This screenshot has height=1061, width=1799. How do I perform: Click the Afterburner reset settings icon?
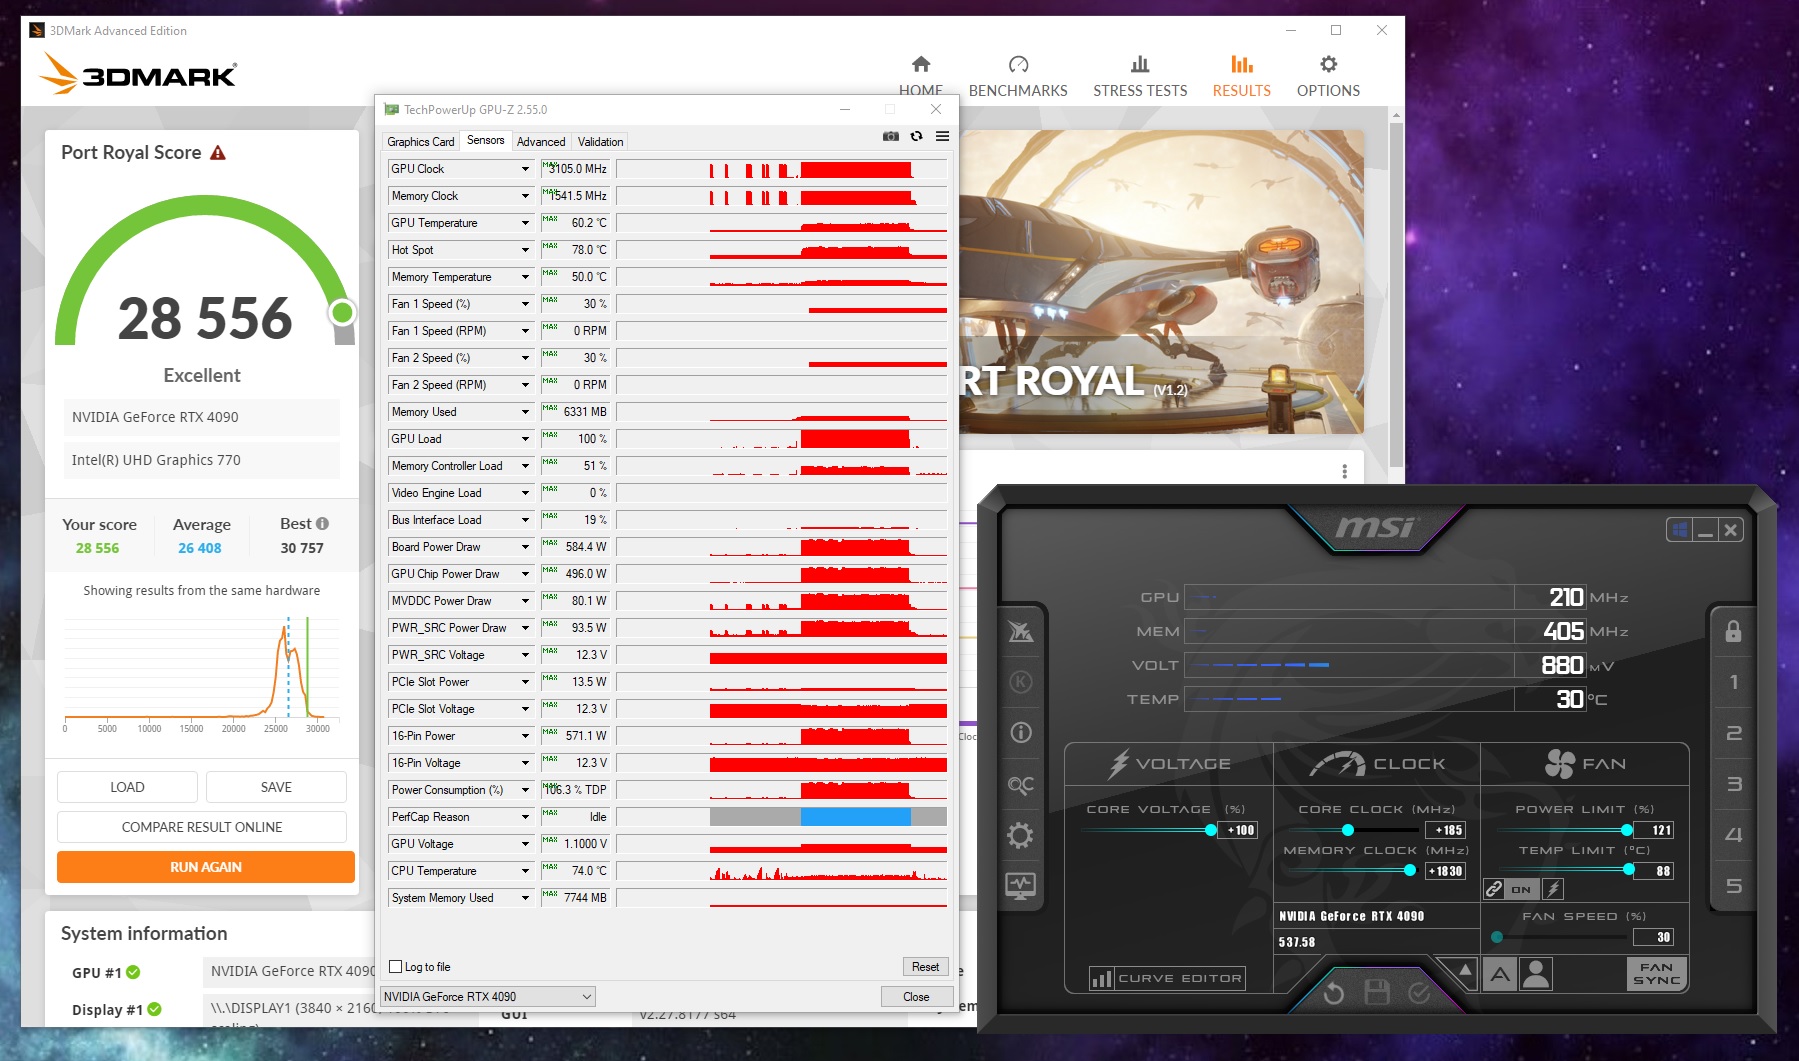coord(1333,992)
